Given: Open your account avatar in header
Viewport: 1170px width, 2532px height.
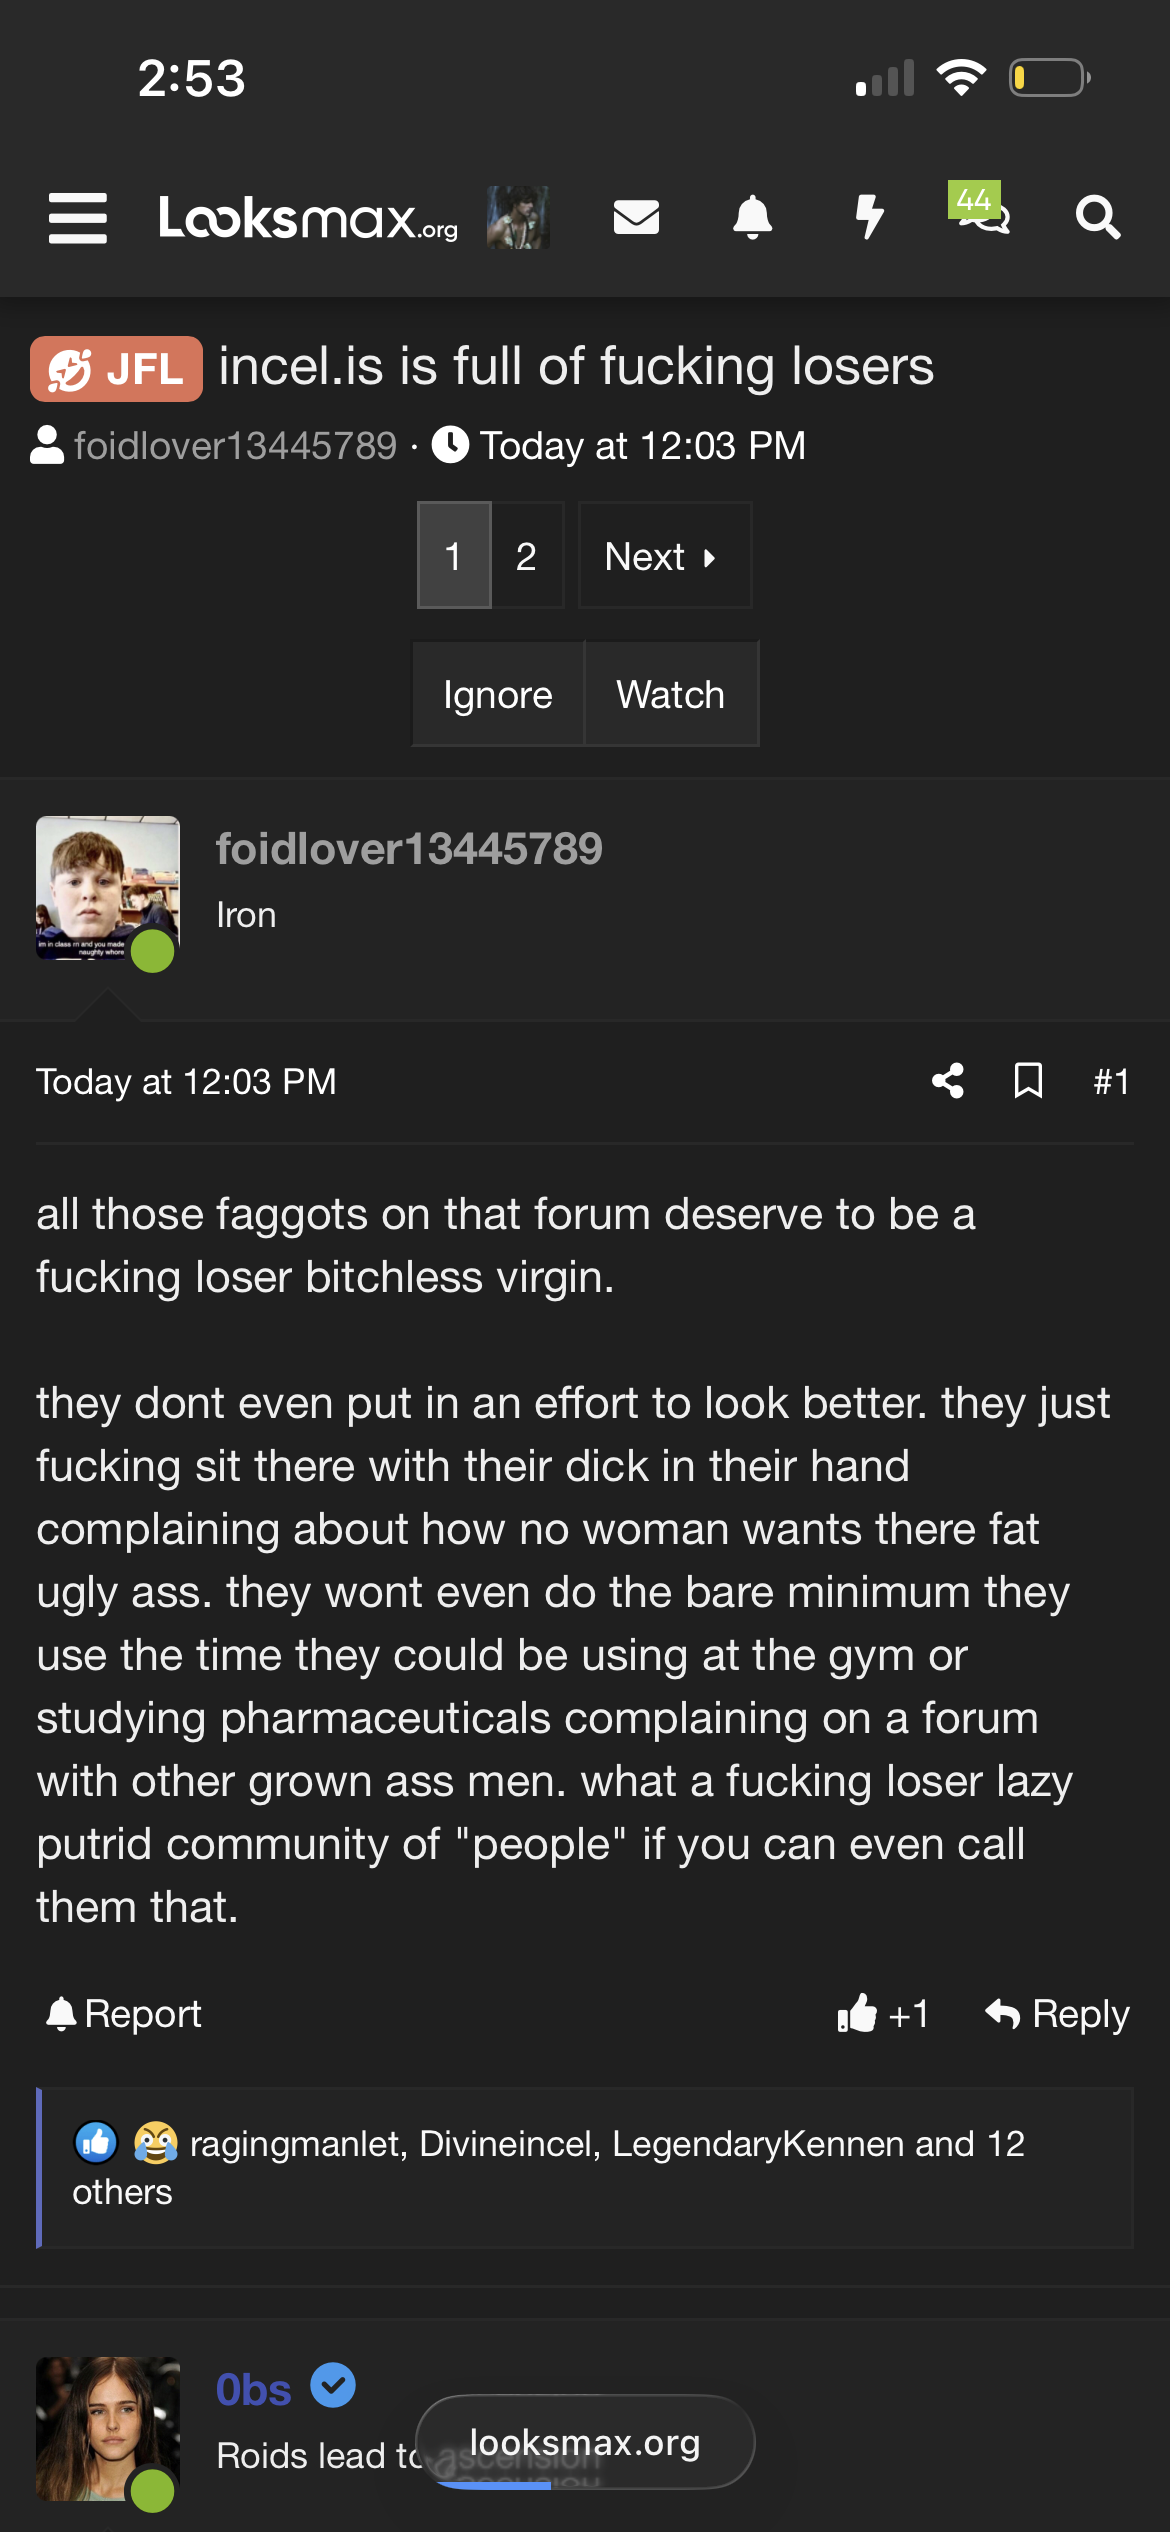Looking at the screenshot, I should [x=518, y=217].
